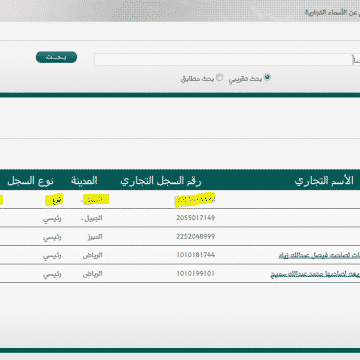This screenshot has height=360, width=360.
Task: Click رئيسي type in row 1010199101
Action: 53,275
